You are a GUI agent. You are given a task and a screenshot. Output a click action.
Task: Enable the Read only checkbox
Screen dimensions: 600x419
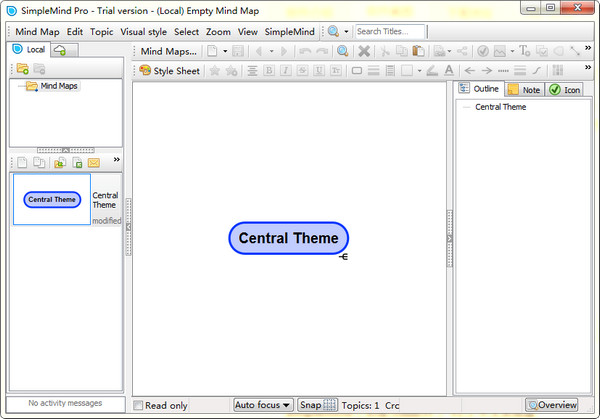pos(139,405)
